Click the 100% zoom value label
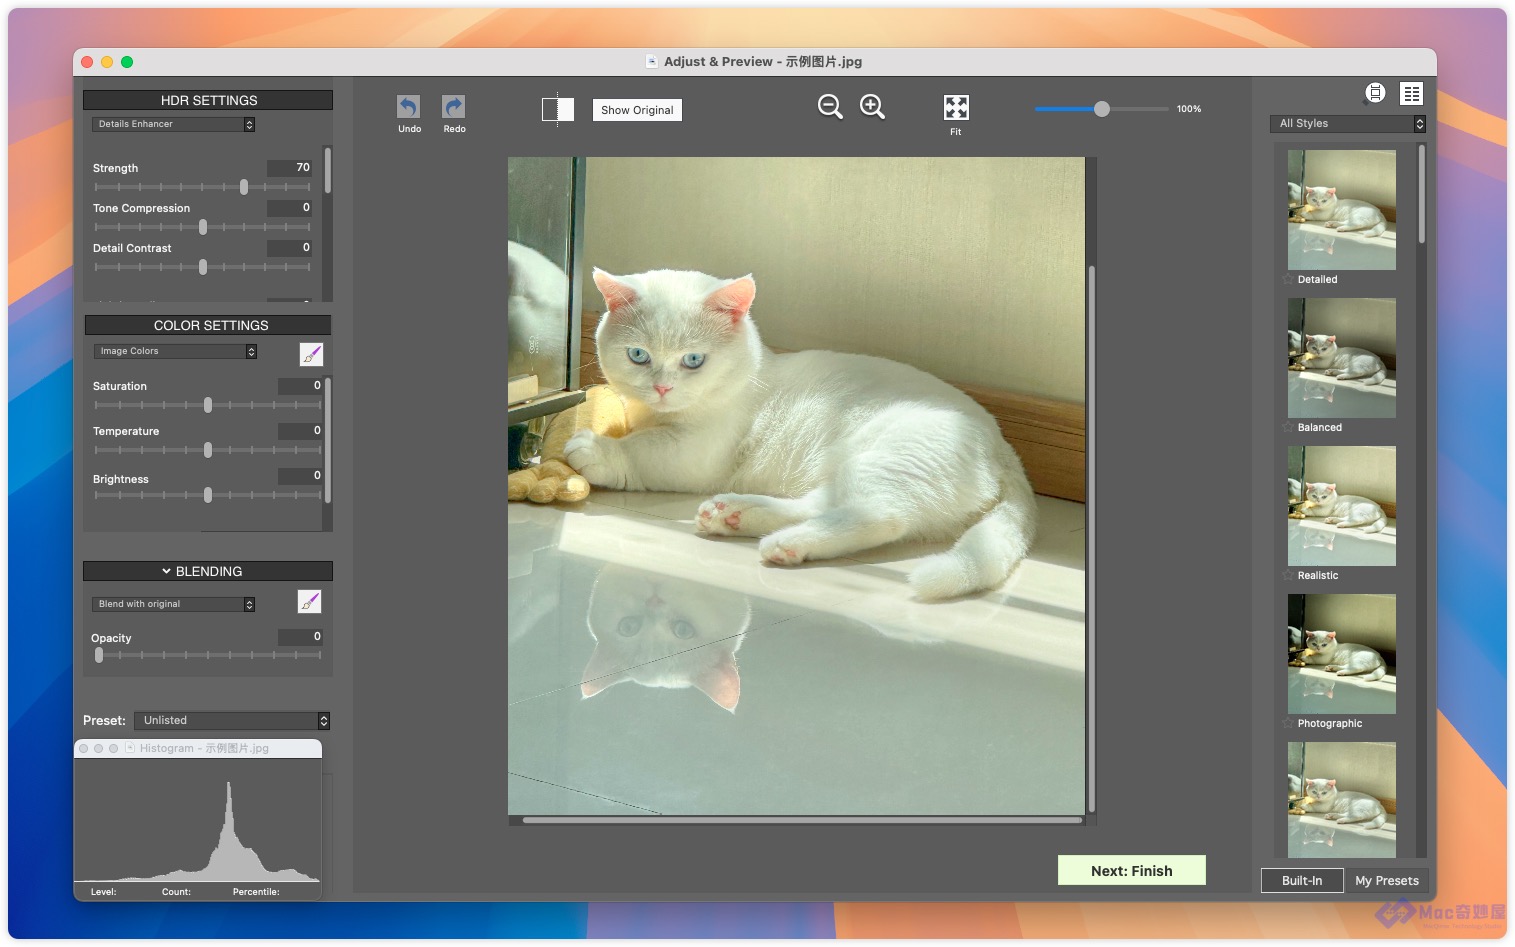The image size is (1515, 947). coord(1189,109)
